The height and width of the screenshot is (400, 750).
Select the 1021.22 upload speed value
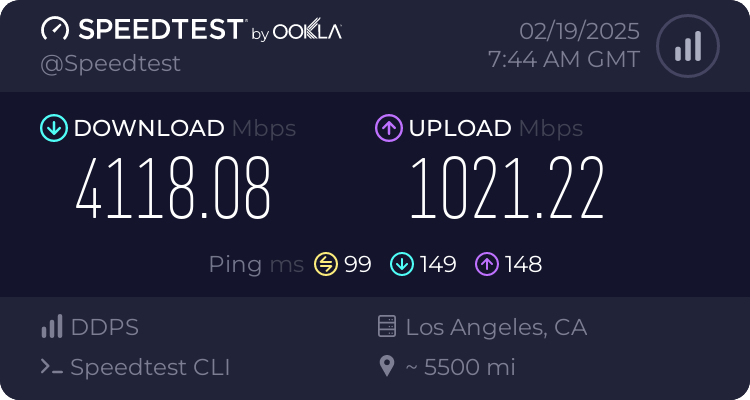[x=507, y=188]
